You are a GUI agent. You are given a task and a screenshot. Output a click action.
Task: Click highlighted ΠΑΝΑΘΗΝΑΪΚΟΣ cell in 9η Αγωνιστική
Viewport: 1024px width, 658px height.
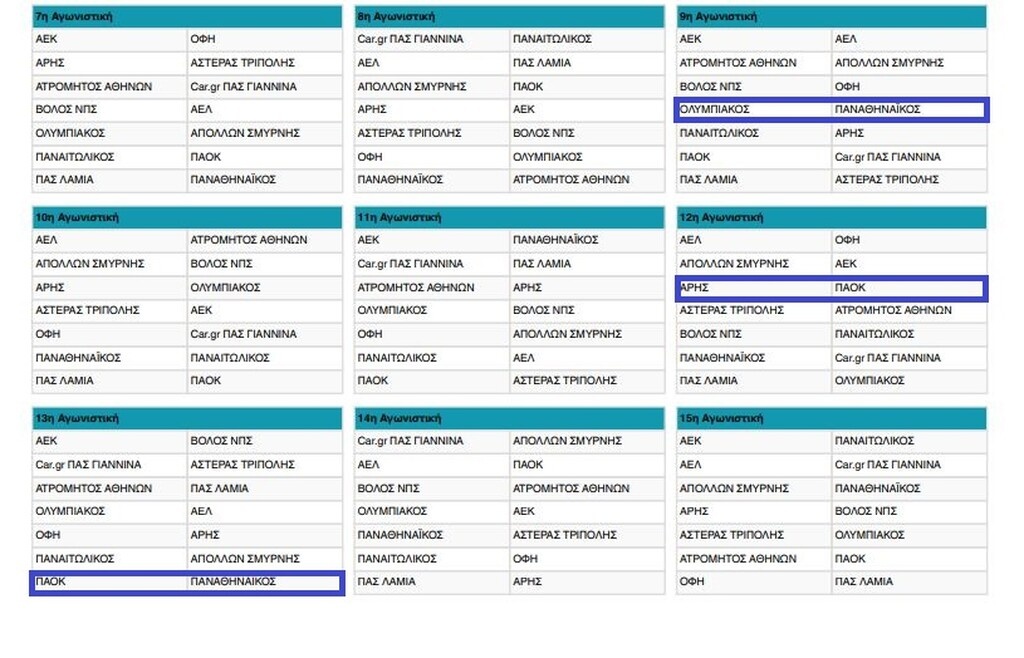[908, 109]
